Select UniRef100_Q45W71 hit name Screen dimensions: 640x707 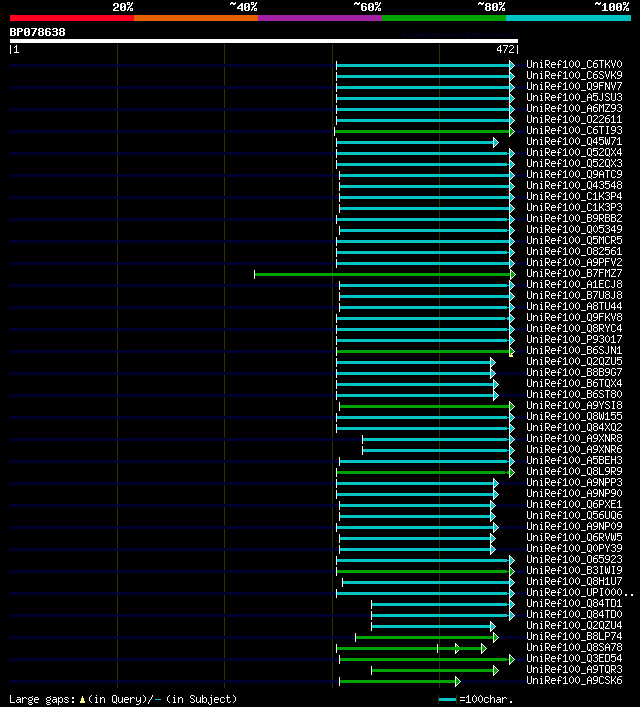(x=574, y=141)
